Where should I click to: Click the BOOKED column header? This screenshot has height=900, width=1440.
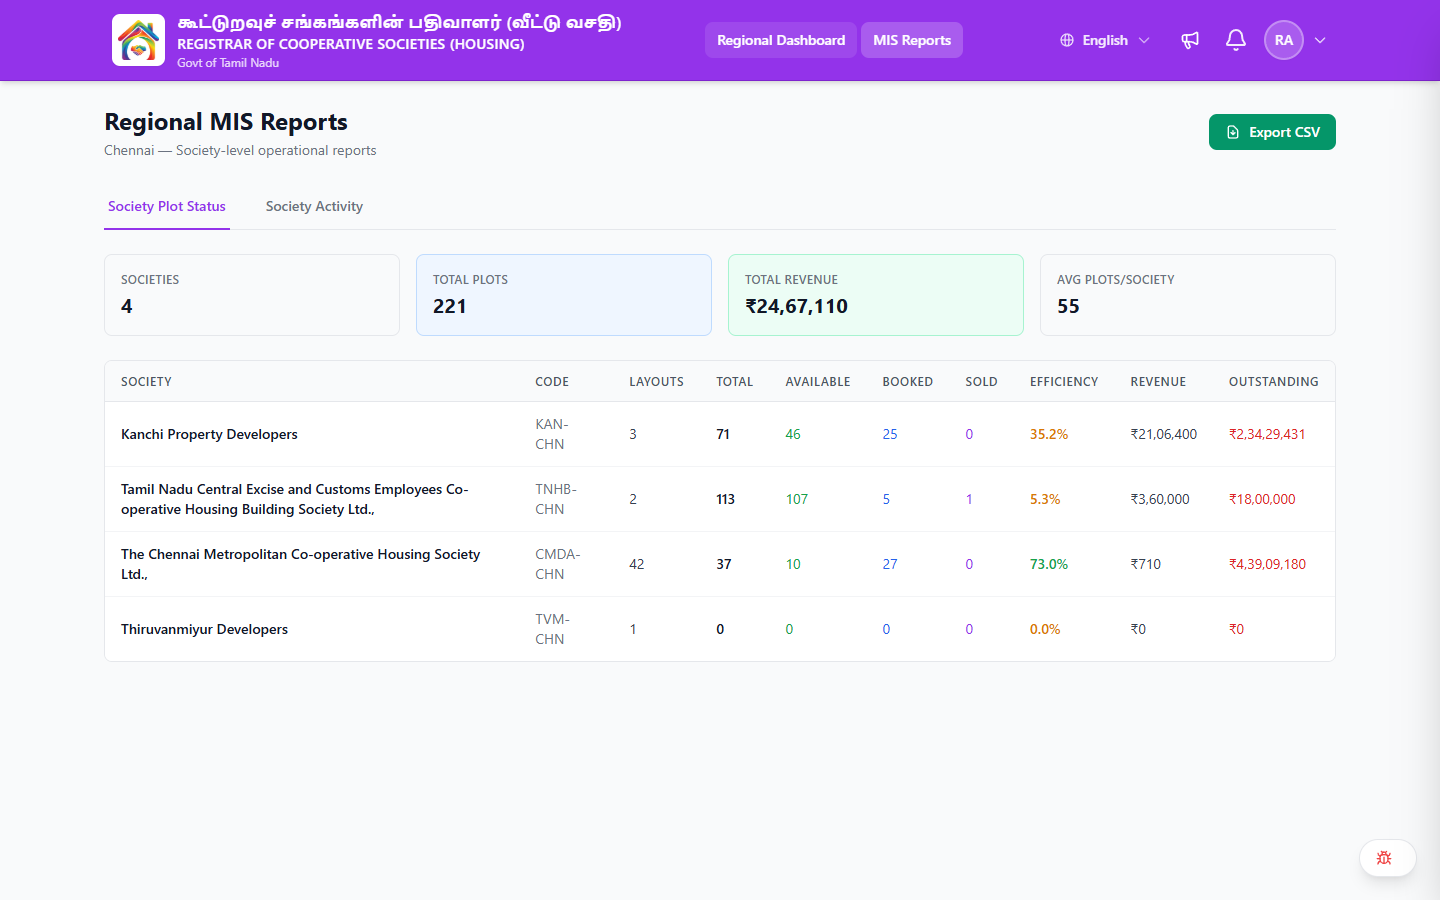pyautogui.click(x=907, y=382)
